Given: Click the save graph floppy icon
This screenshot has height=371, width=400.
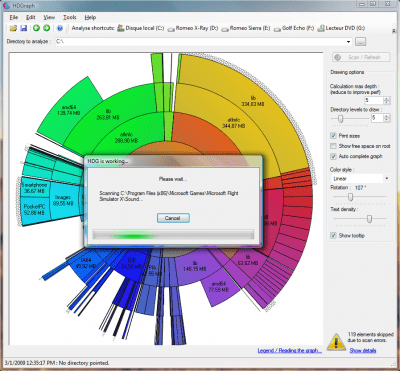Looking at the screenshot, I should 24,28.
